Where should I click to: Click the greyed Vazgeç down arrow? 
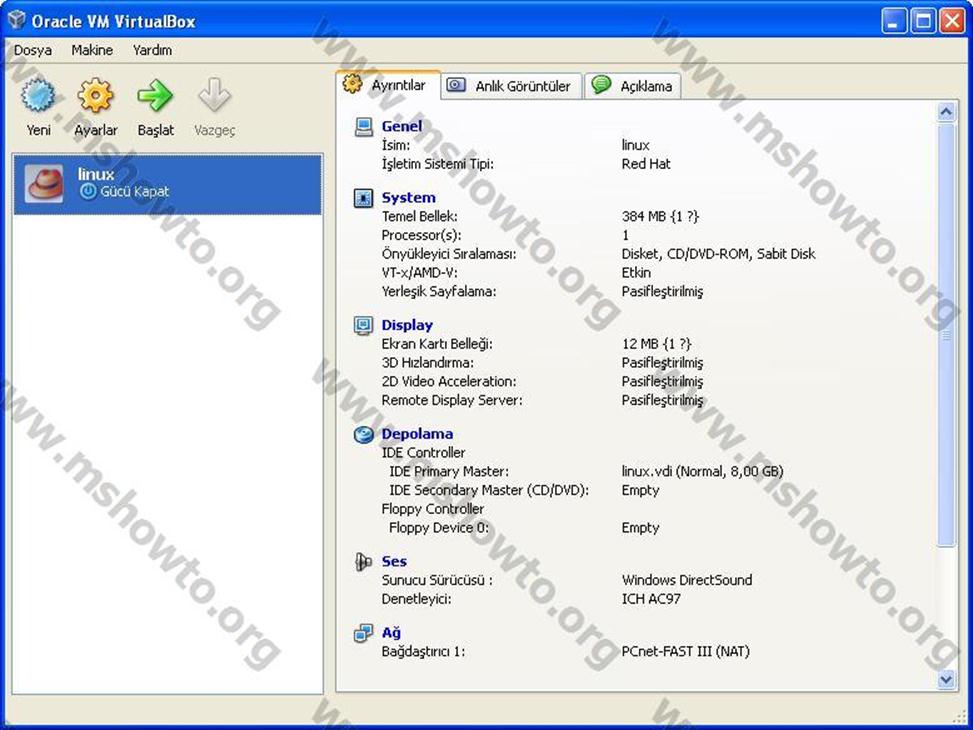coord(215,96)
